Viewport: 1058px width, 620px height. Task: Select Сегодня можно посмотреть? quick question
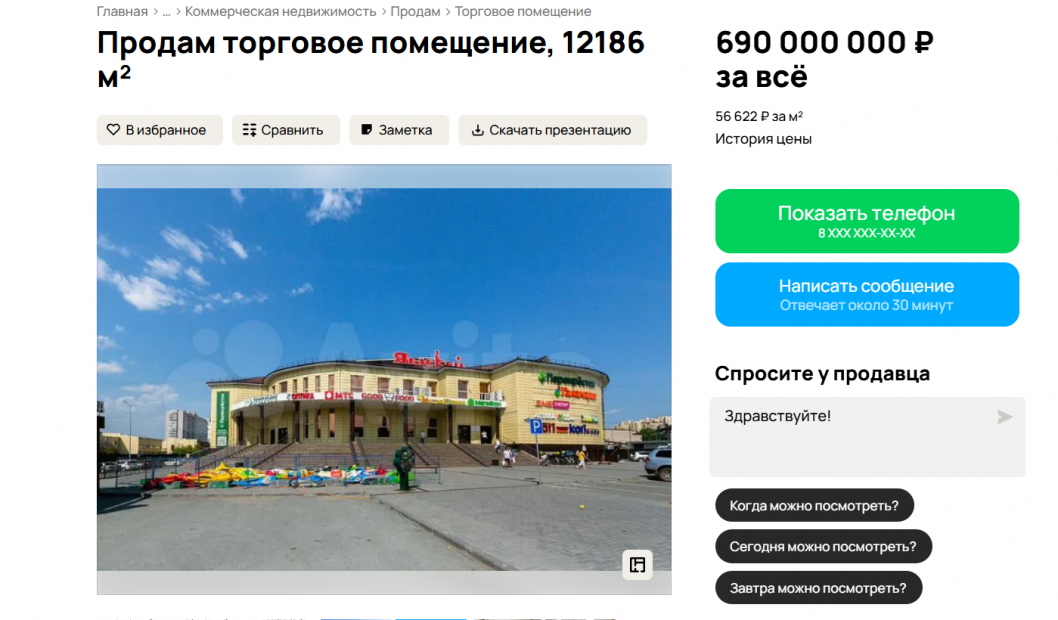823,546
